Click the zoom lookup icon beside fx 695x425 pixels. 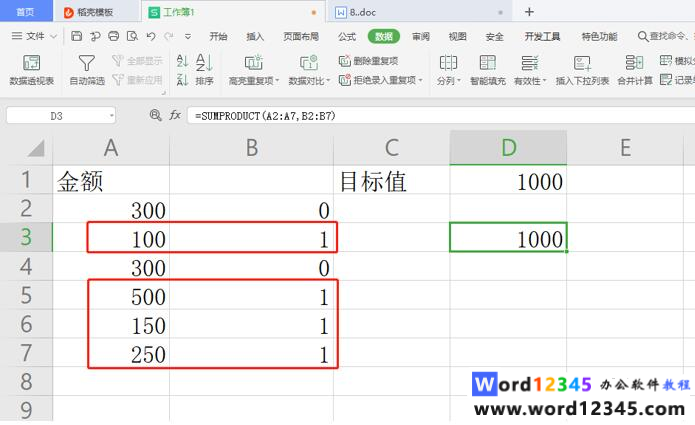pyautogui.click(x=155, y=115)
